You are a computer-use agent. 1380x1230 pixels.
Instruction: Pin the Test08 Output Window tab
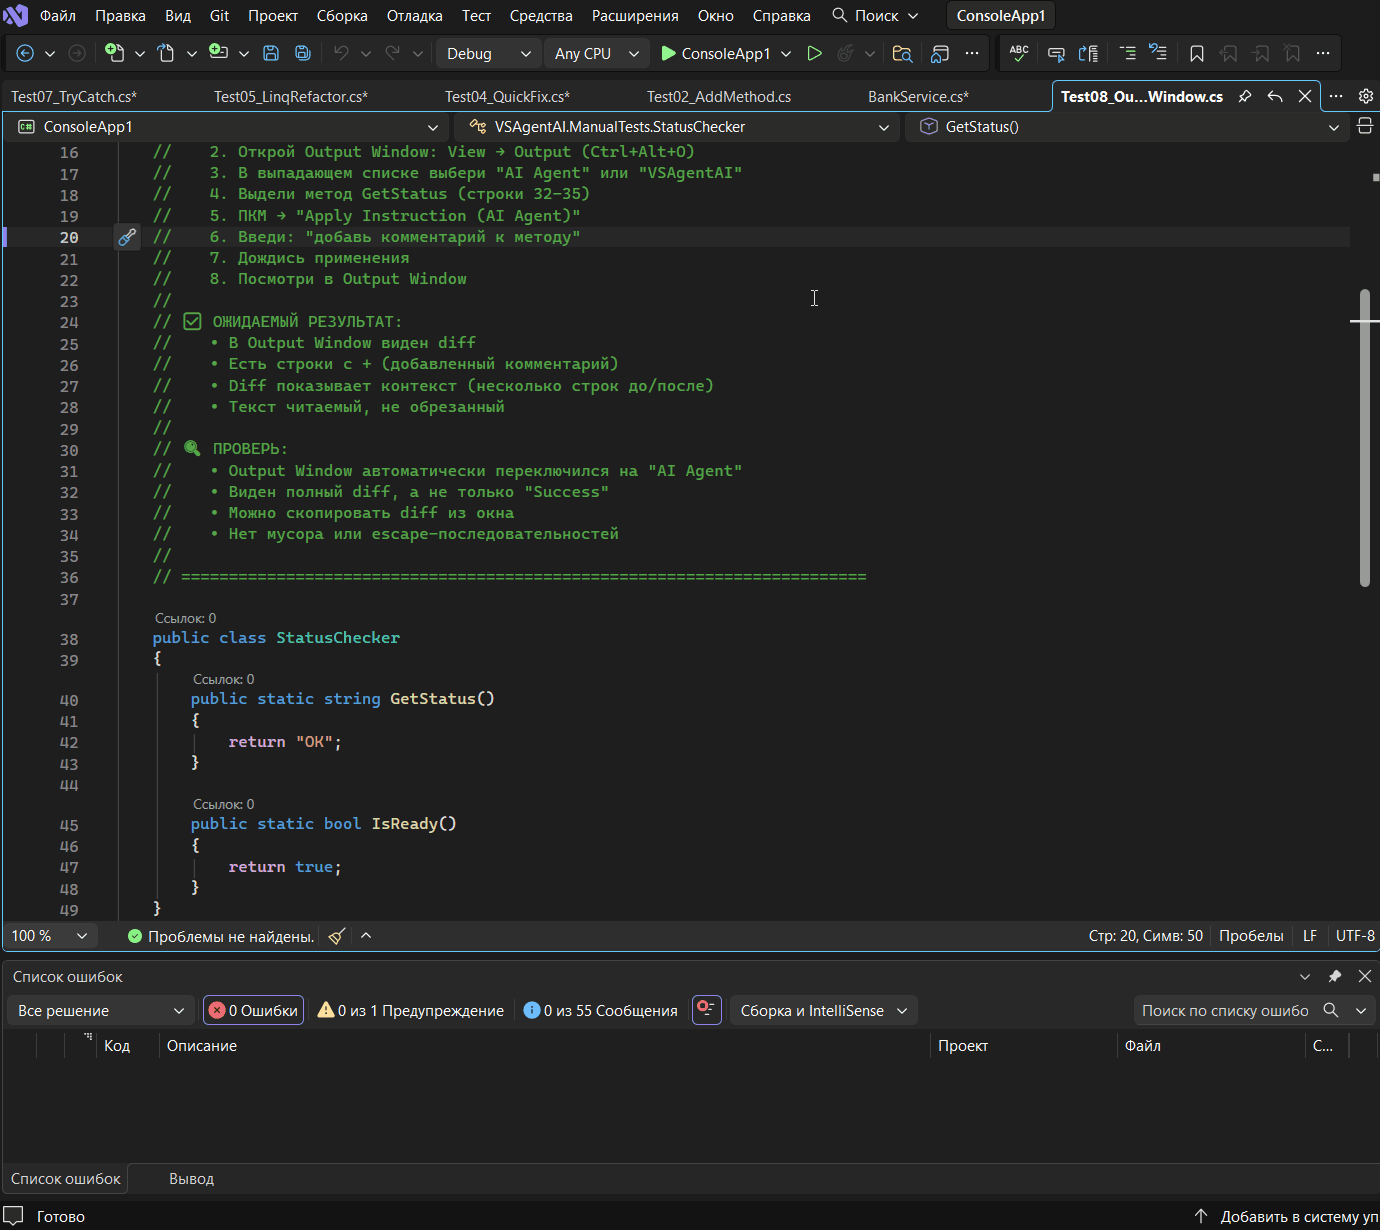point(1245,96)
